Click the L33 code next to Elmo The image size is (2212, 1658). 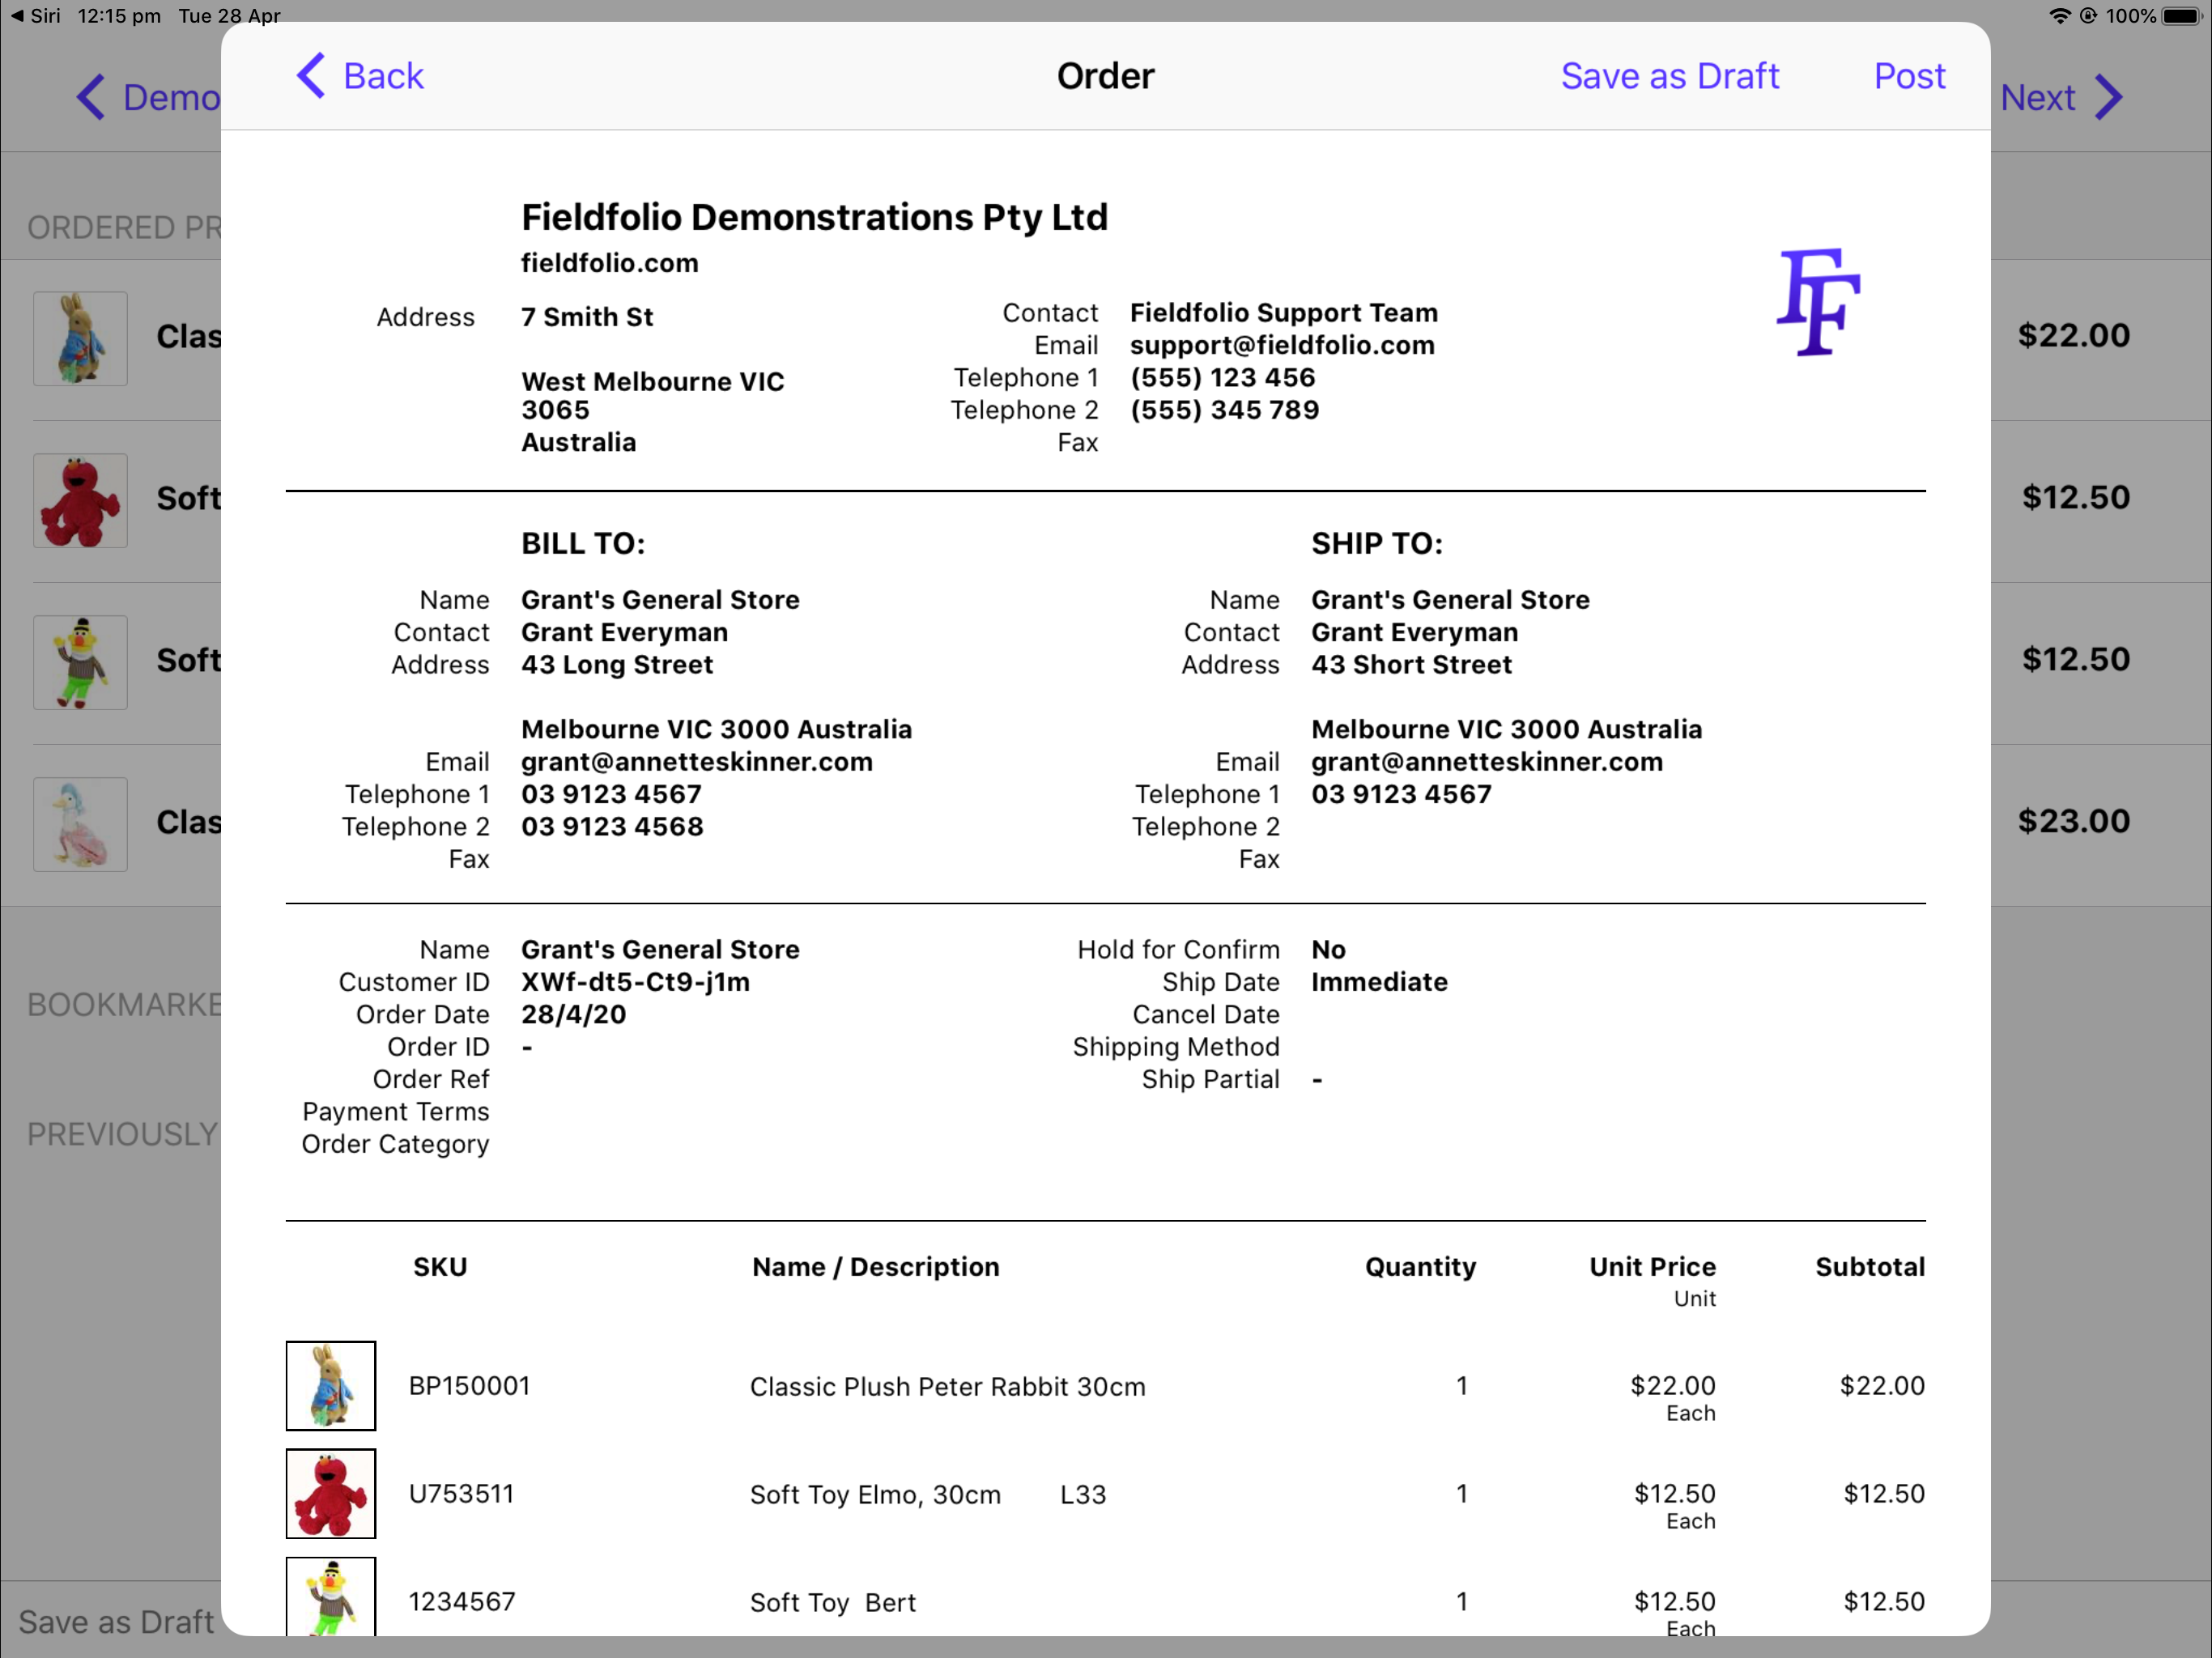coord(1083,1494)
